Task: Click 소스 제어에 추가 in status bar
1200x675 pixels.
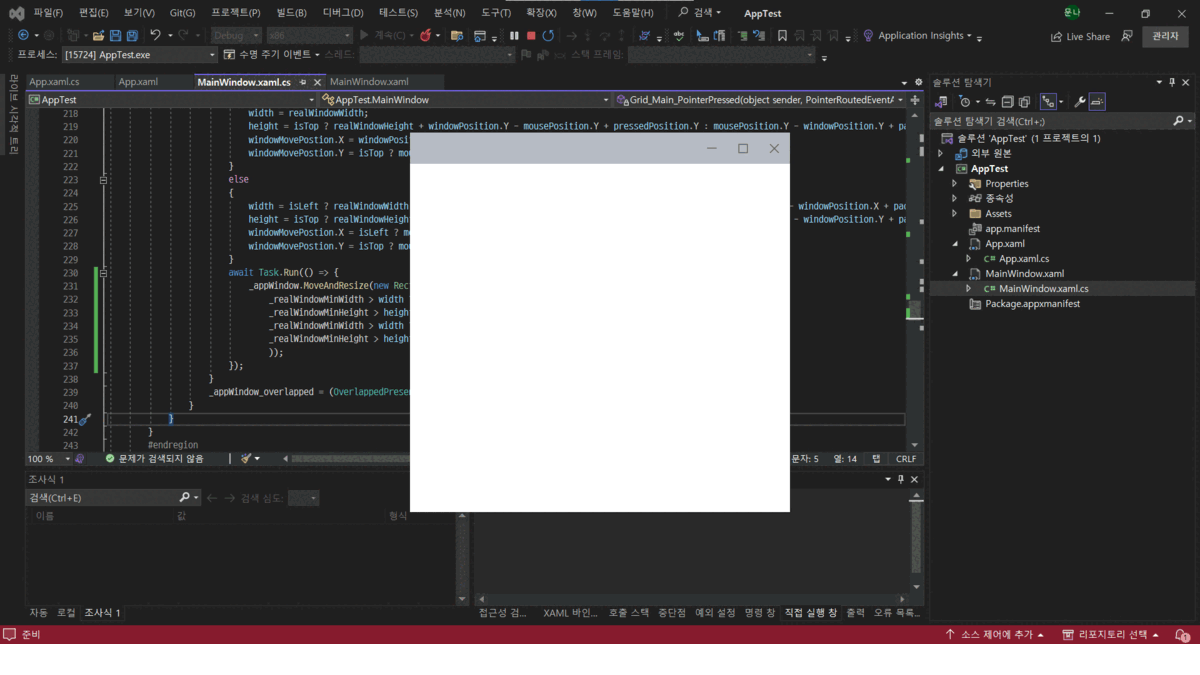Action: pos(995,635)
